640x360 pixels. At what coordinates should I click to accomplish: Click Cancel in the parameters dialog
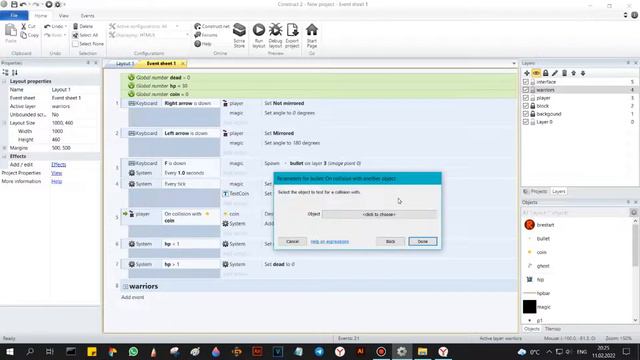(293, 242)
